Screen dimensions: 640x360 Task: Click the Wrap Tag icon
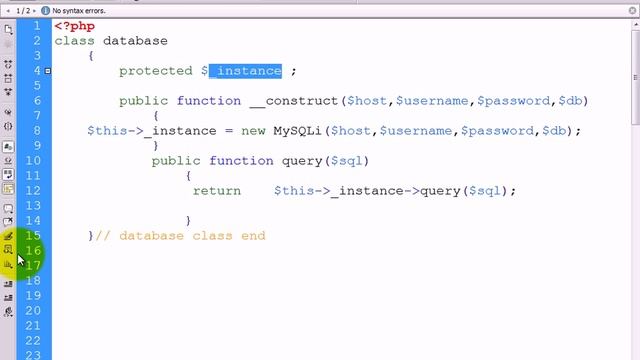click(x=8, y=236)
